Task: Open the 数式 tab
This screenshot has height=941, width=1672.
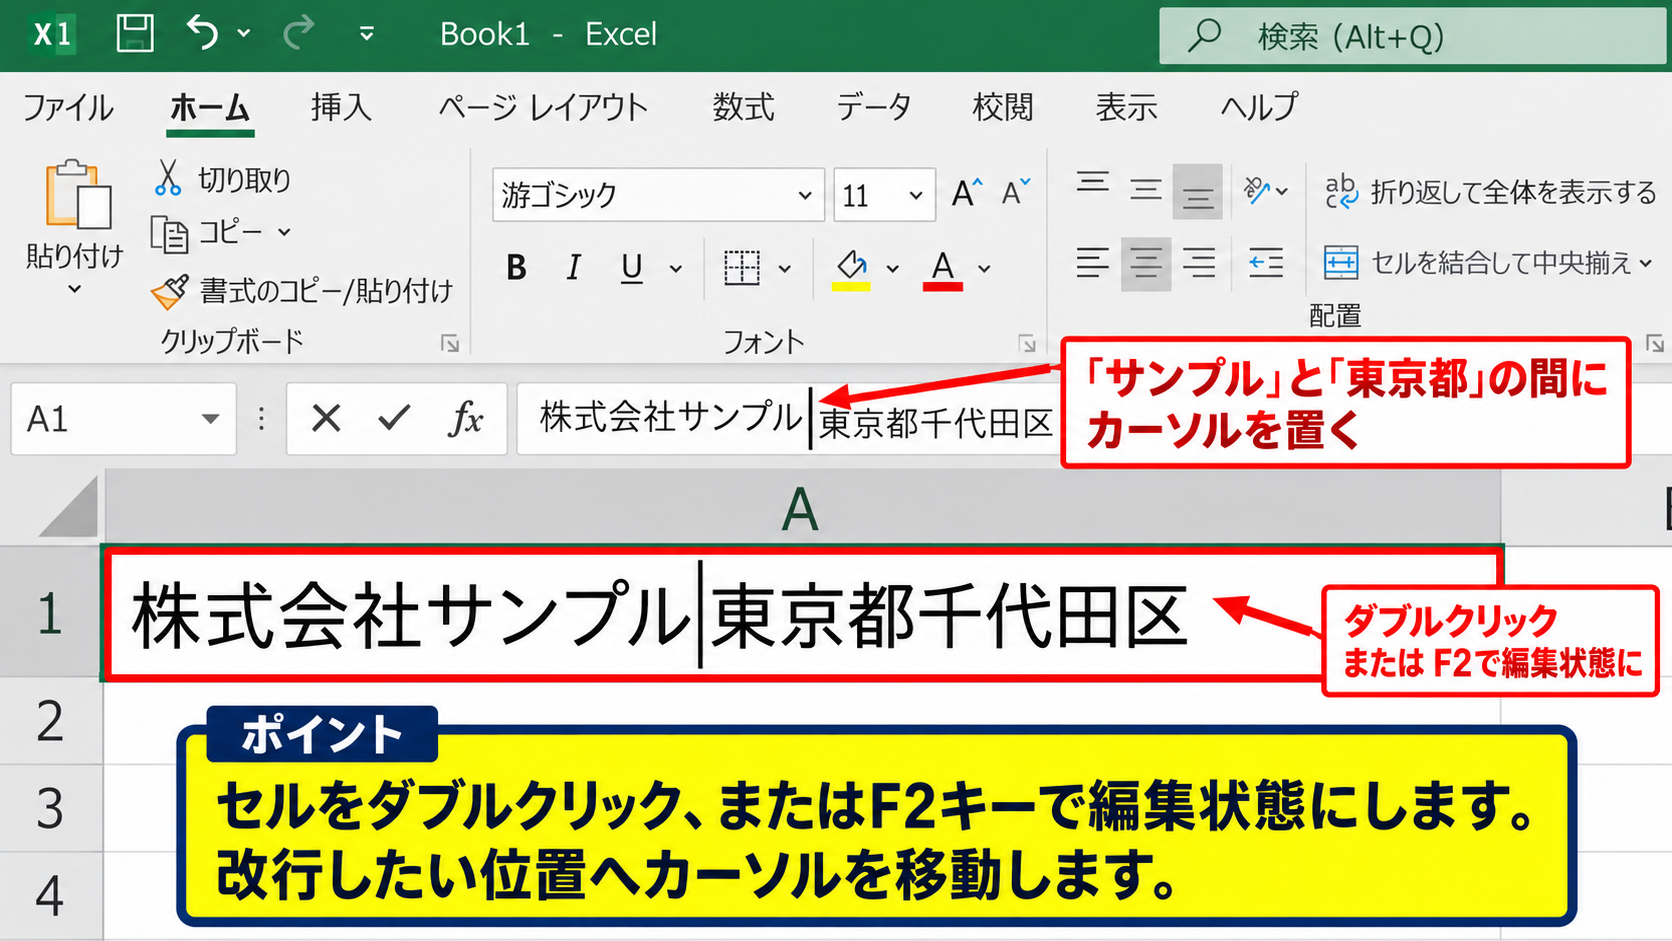Action: click(x=743, y=107)
